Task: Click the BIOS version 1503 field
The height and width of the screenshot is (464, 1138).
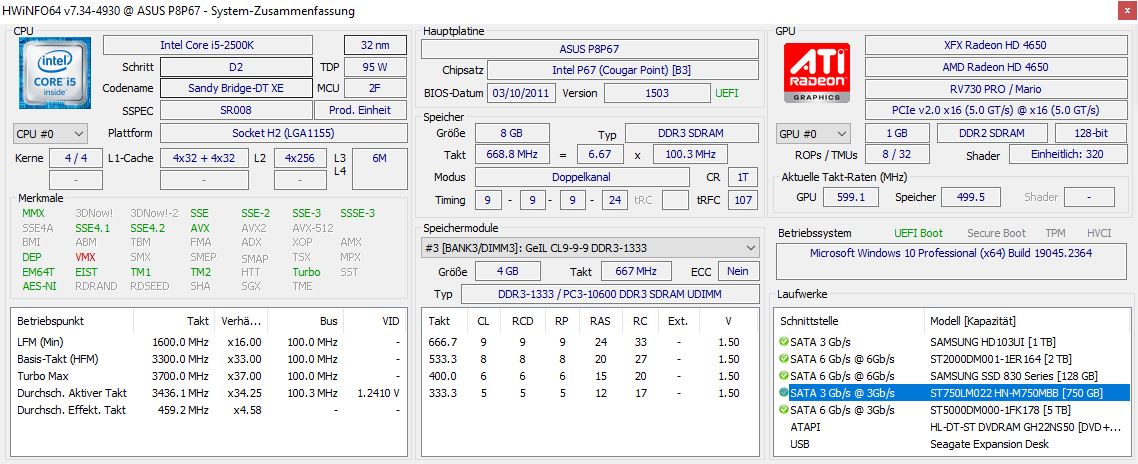Action: pos(657,93)
